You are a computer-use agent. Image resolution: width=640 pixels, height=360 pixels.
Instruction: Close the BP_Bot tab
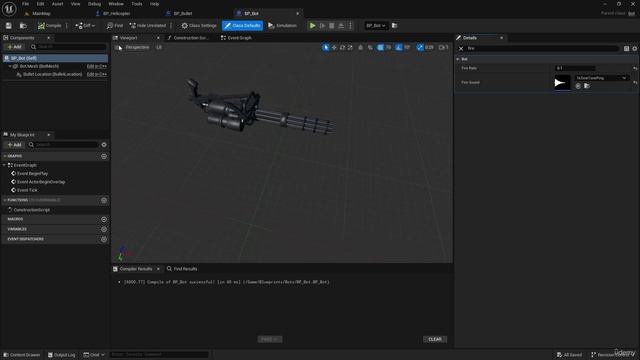click(297, 13)
